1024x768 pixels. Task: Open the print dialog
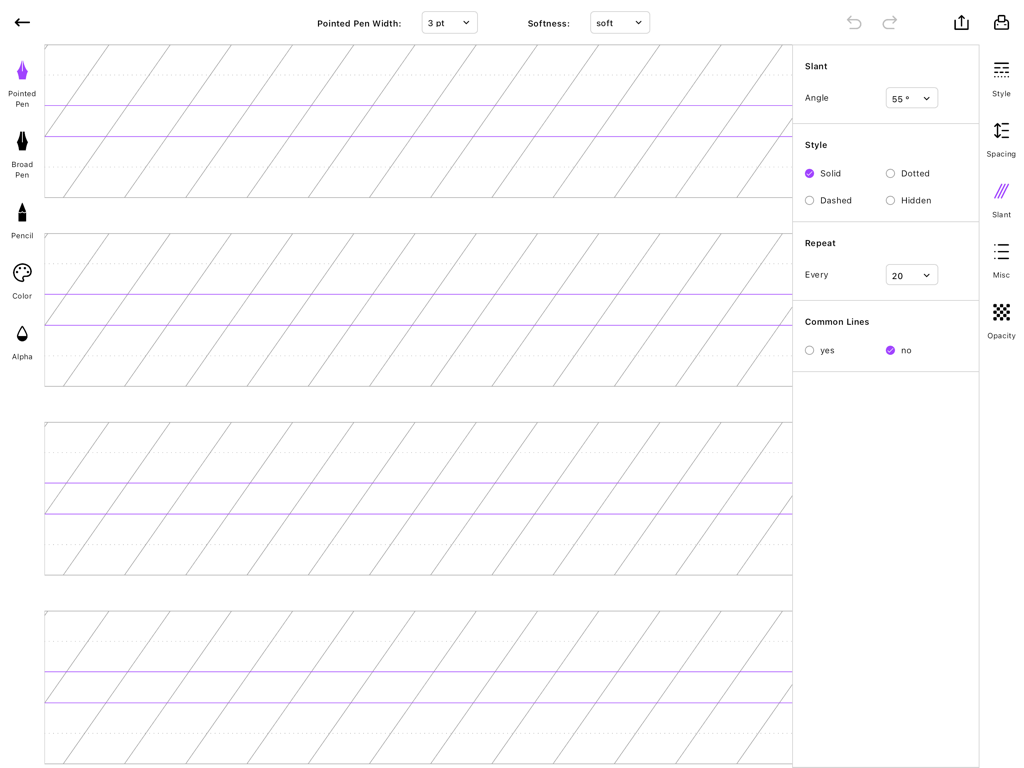pos(1001,22)
